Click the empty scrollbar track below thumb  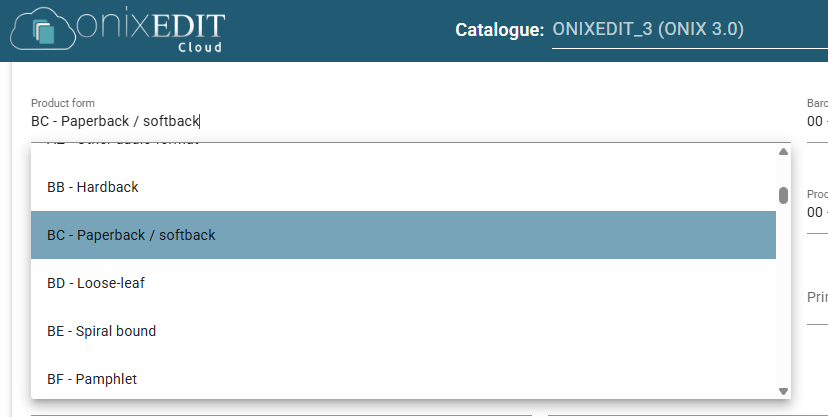pos(783,295)
